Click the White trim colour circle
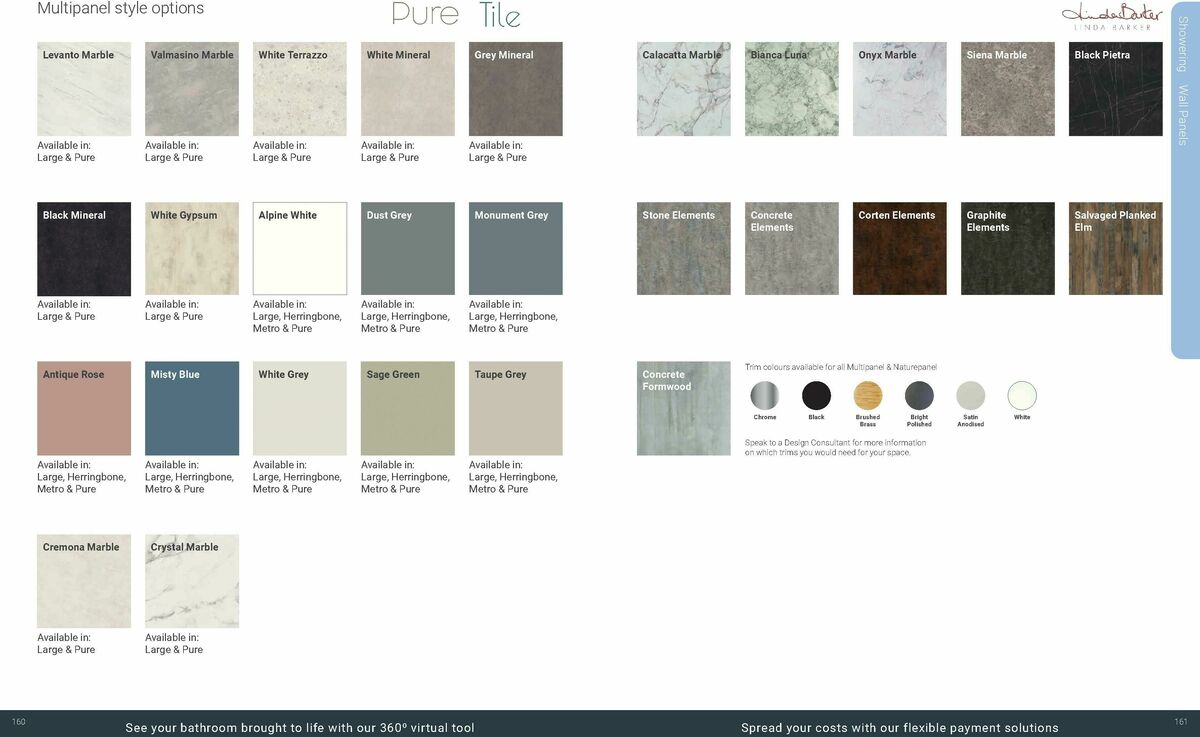The image size is (1200, 737). 1022,396
